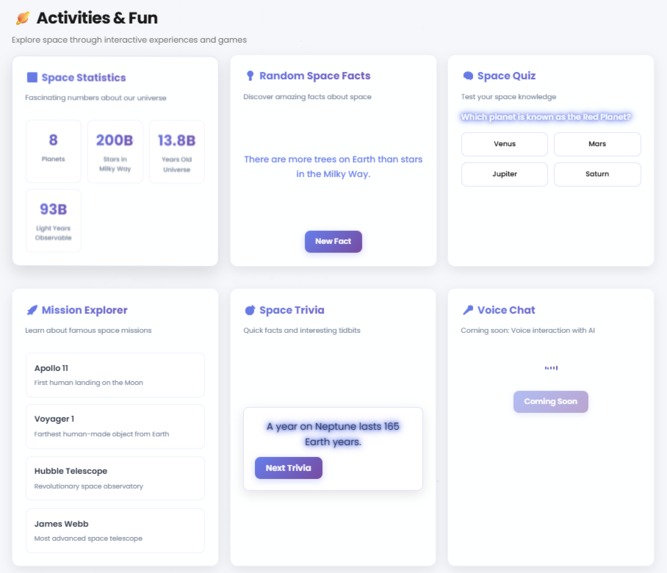Open the Voyager 1 mission card

tap(115, 426)
